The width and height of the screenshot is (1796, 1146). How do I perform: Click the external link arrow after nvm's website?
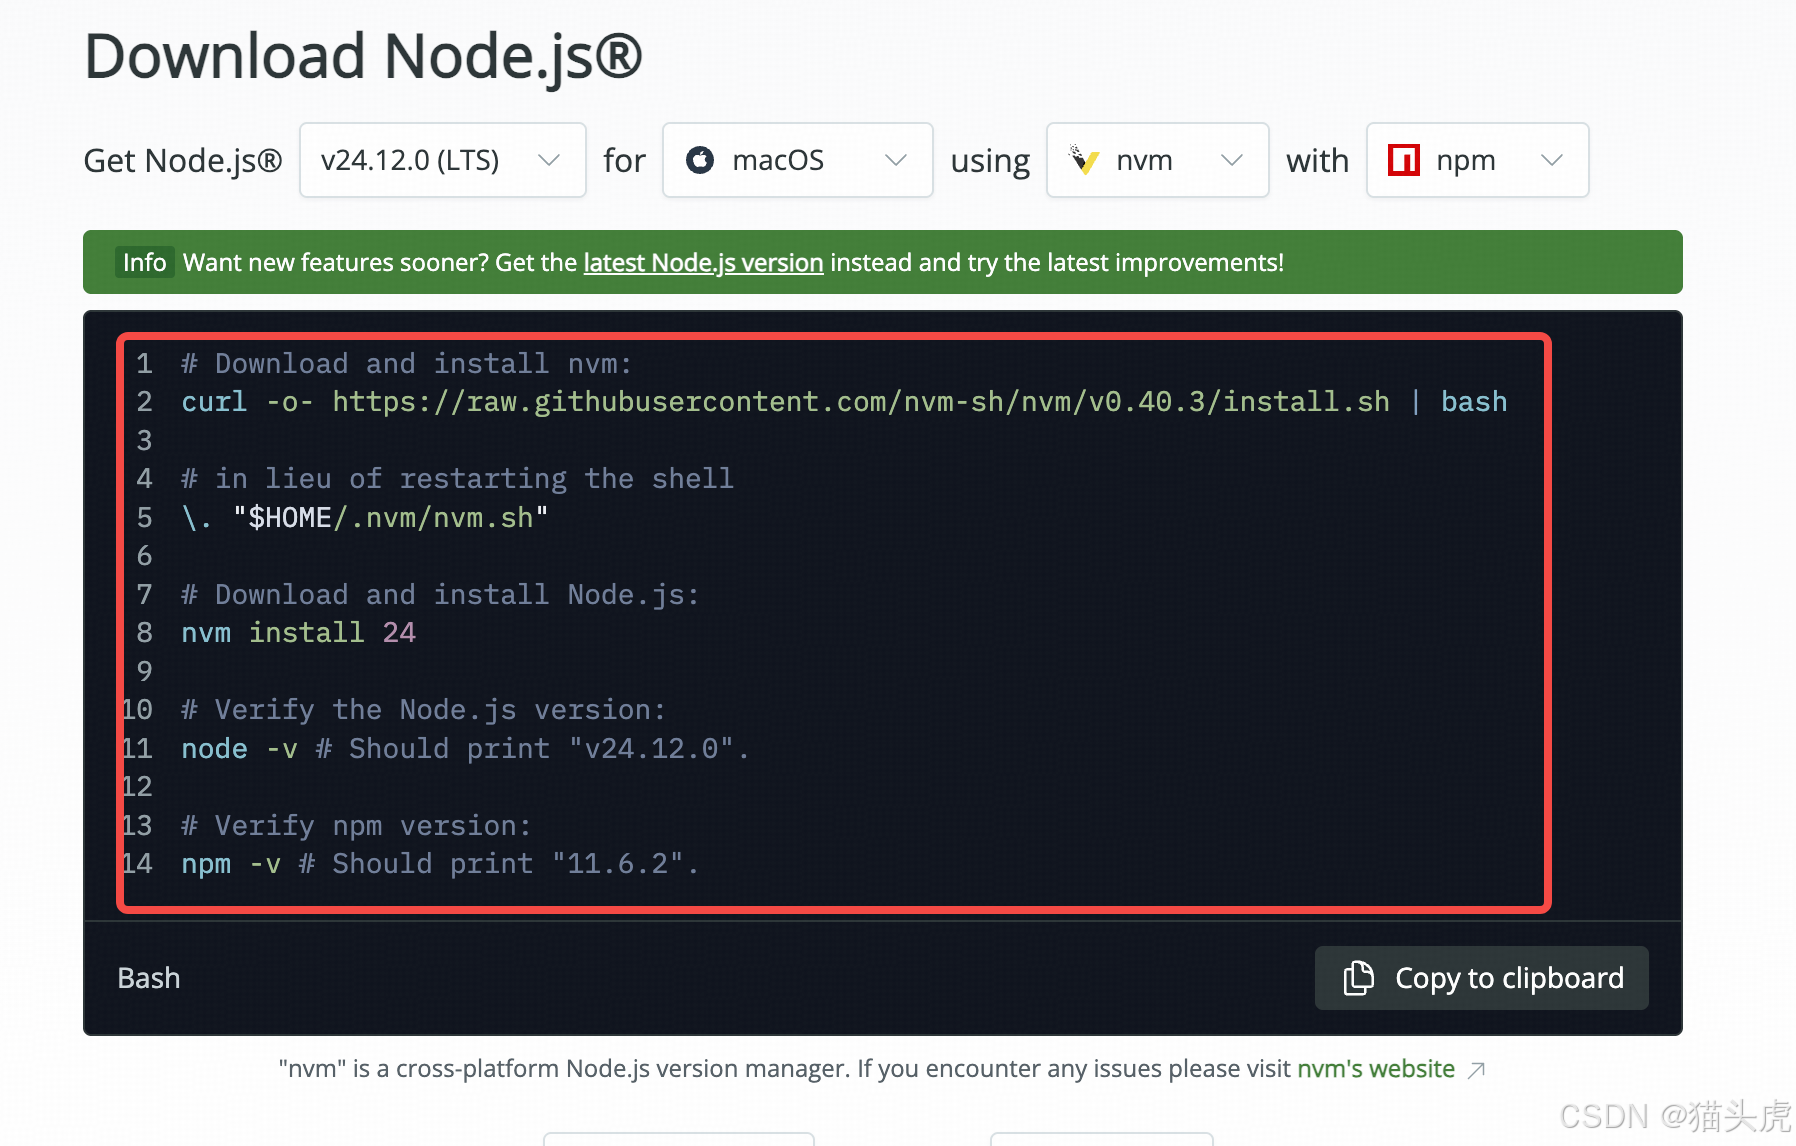point(1476,1070)
